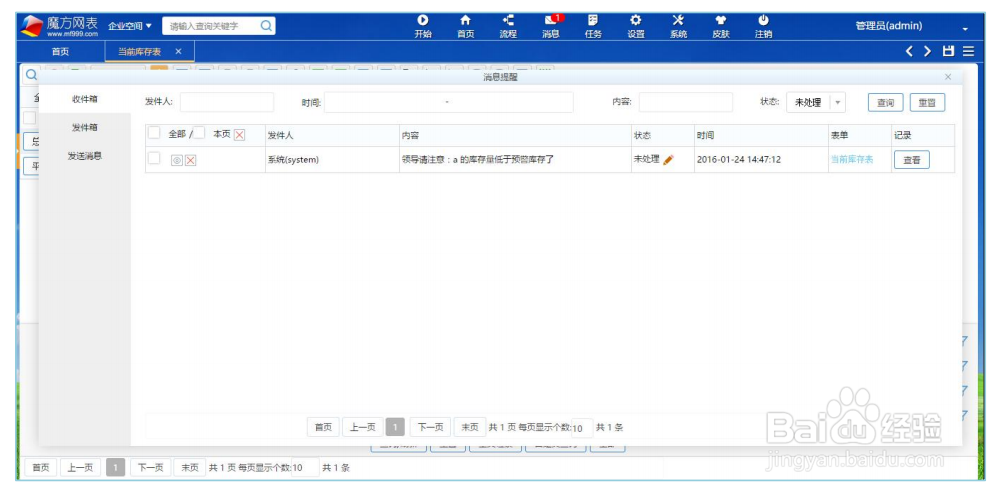Click 上一页 in bottom background pagination
Viewport: 999px width, 494px height.
[81, 467]
